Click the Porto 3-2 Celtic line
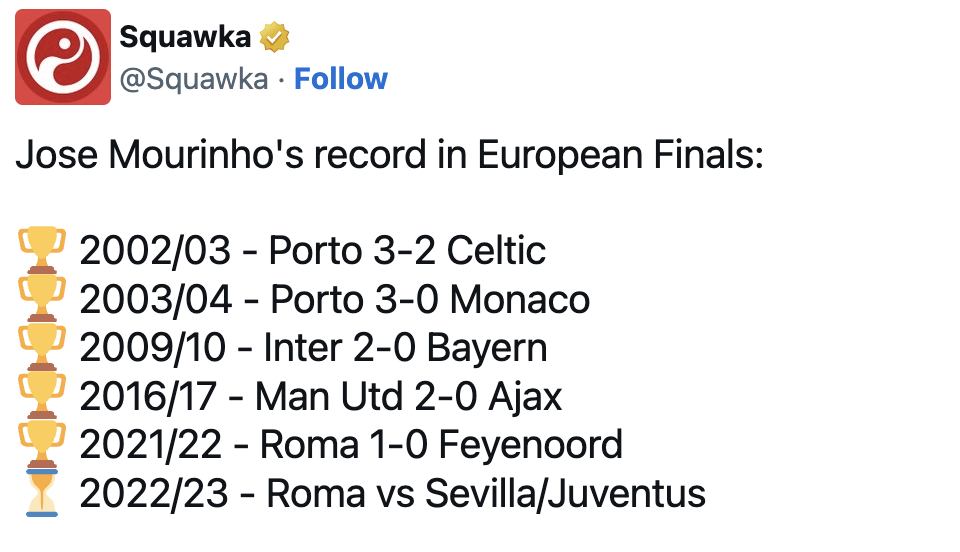Image resolution: width=960 pixels, height=552 pixels. (312, 250)
